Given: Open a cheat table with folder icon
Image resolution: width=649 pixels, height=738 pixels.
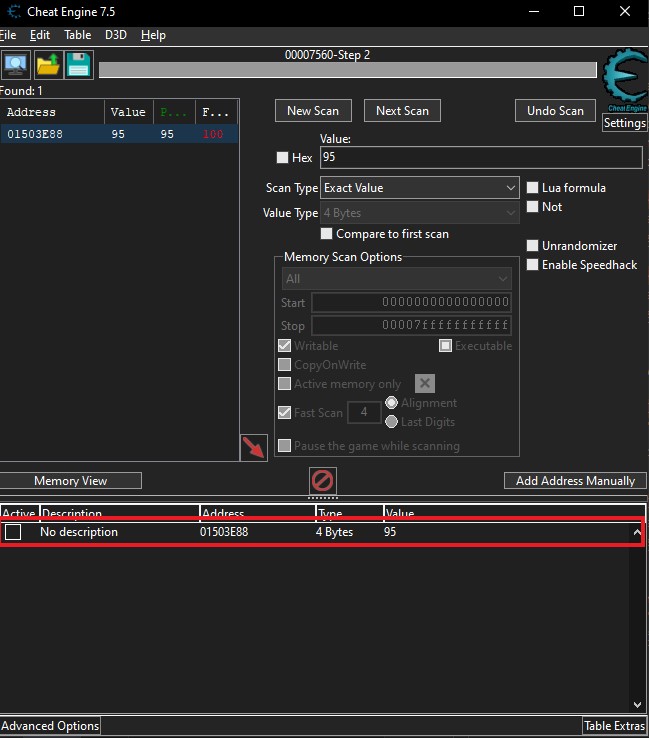Looking at the screenshot, I should coord(48,65).
